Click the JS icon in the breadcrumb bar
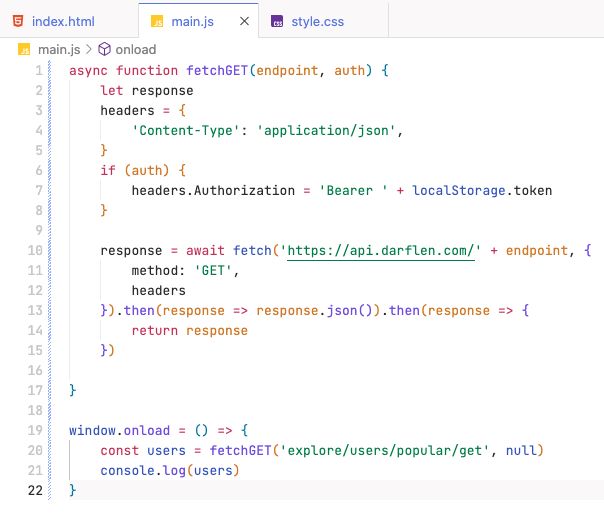Viewport: 604px width, 518px height. point(24,49)
